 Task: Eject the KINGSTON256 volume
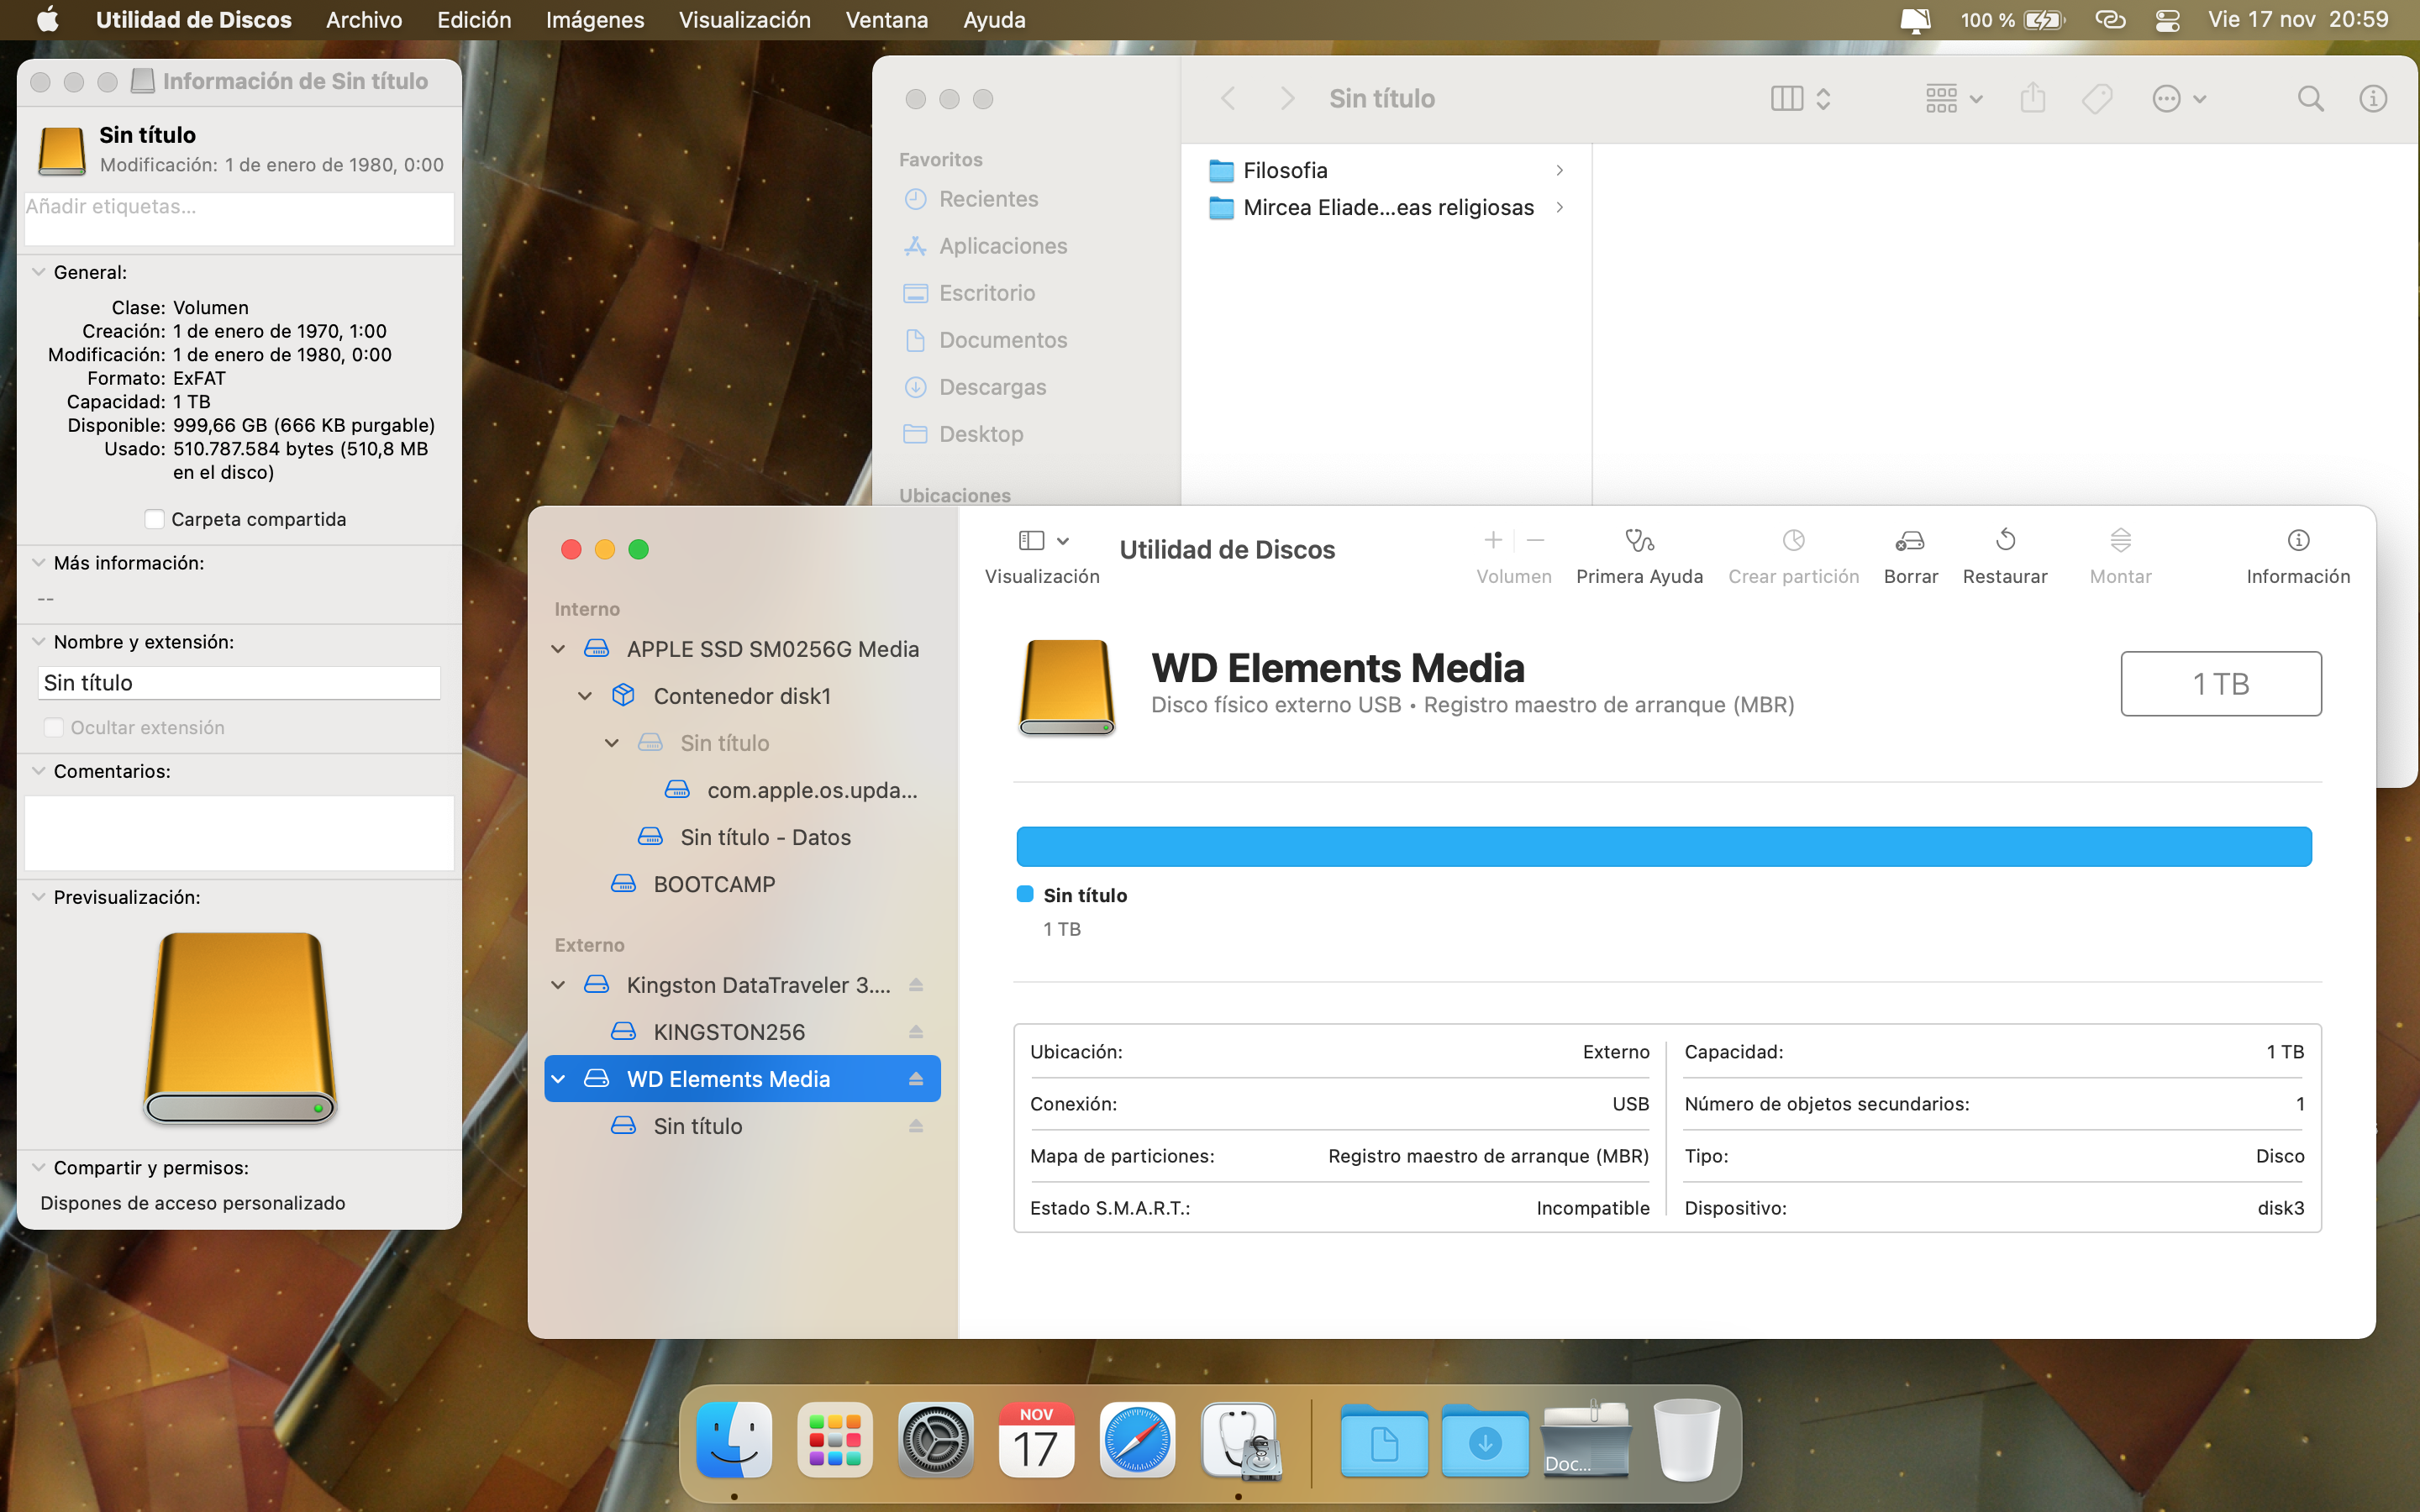click(x=915, y=1032)
